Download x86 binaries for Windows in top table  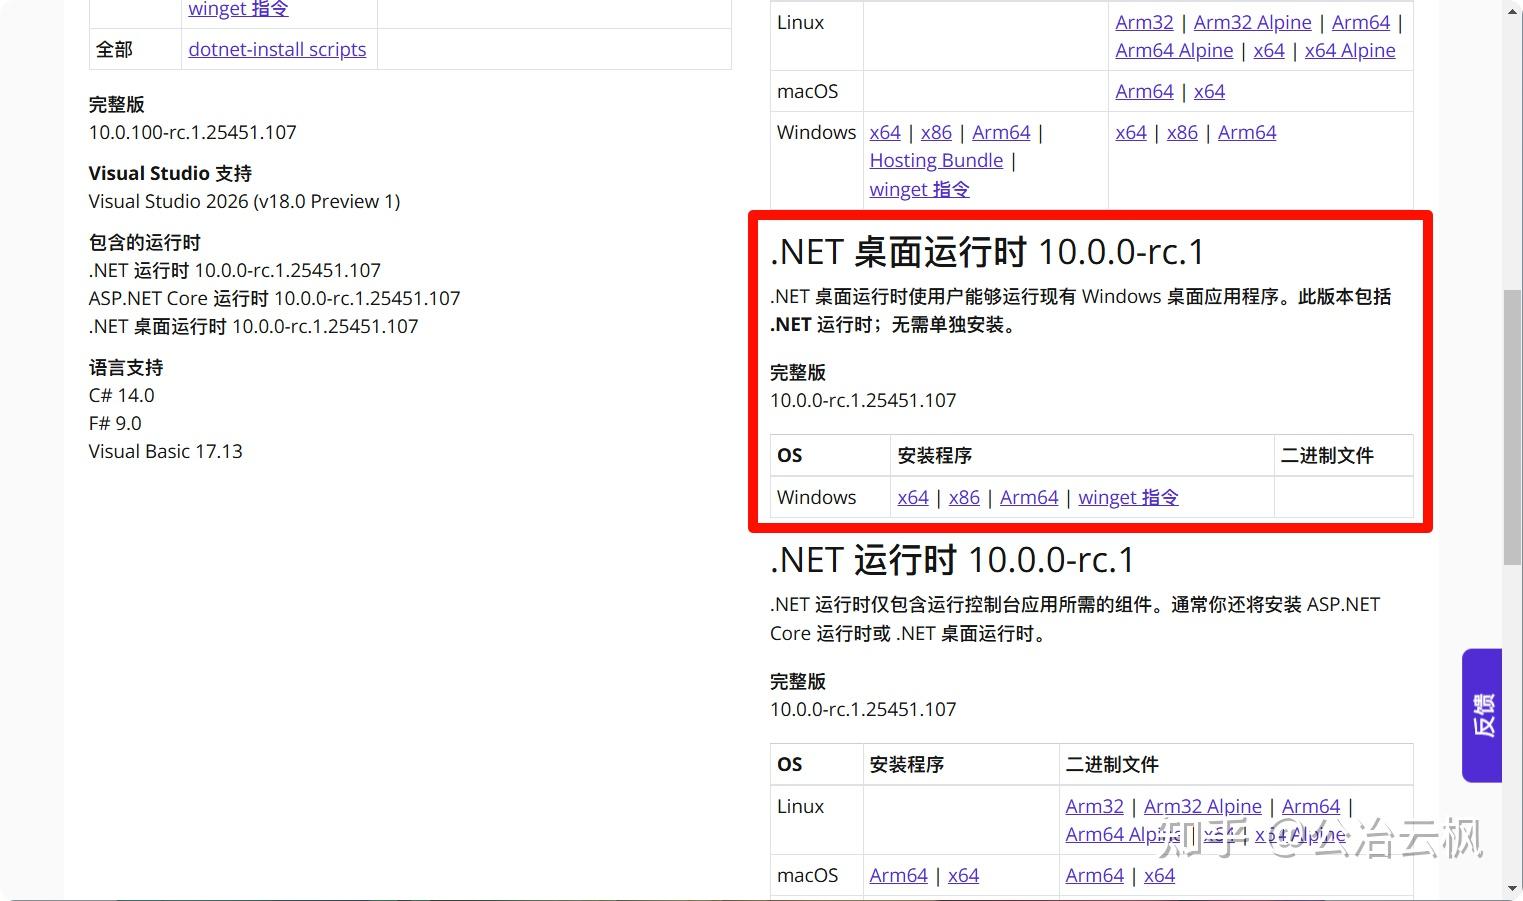click(1181, 132)
